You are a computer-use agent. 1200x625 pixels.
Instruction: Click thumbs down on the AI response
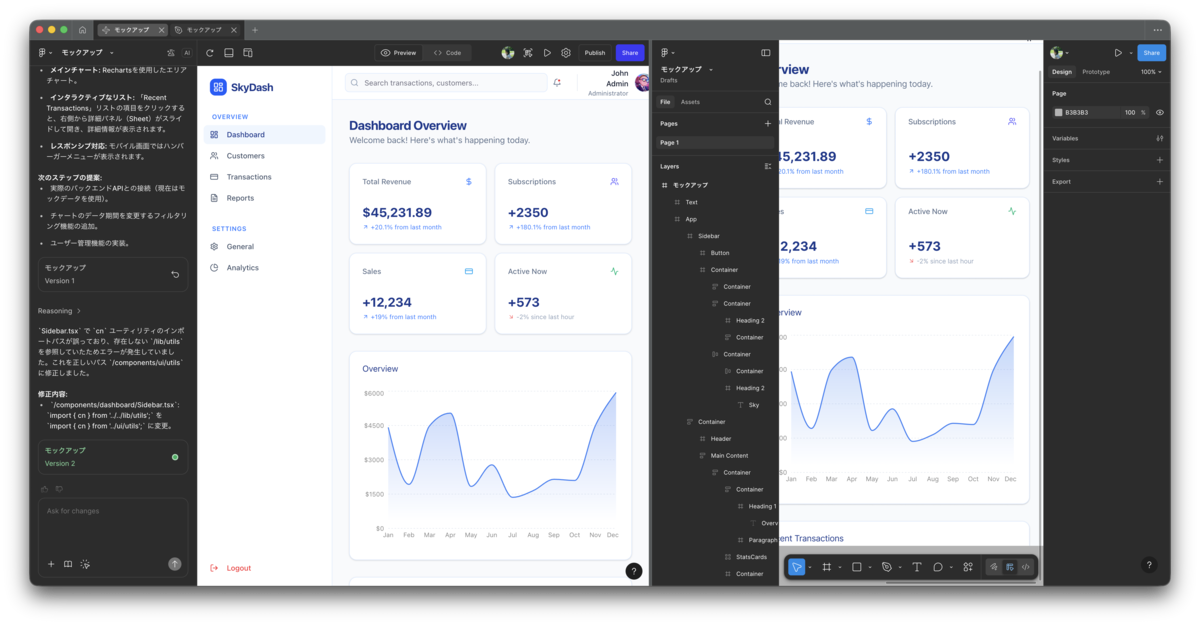click(59, 489)
